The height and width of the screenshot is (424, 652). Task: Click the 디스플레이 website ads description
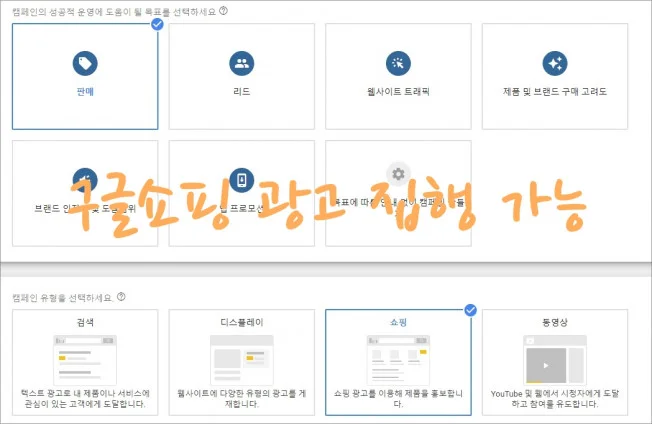point(242,399)
